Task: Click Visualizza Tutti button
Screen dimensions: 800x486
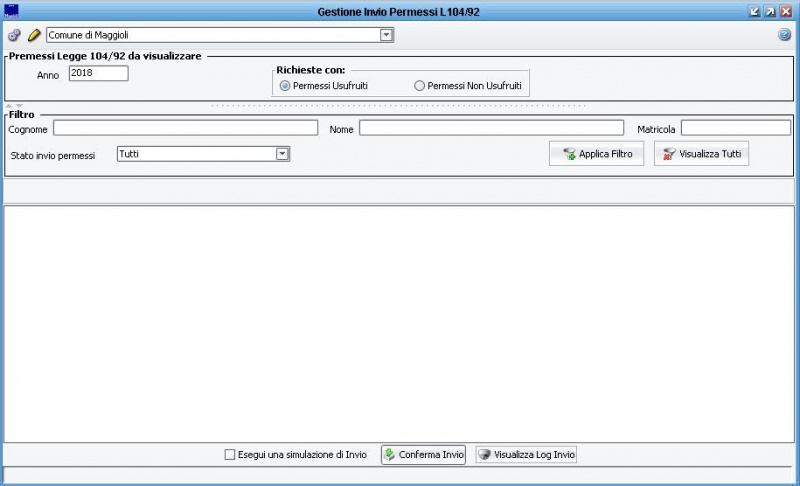Action: (702, 154)
